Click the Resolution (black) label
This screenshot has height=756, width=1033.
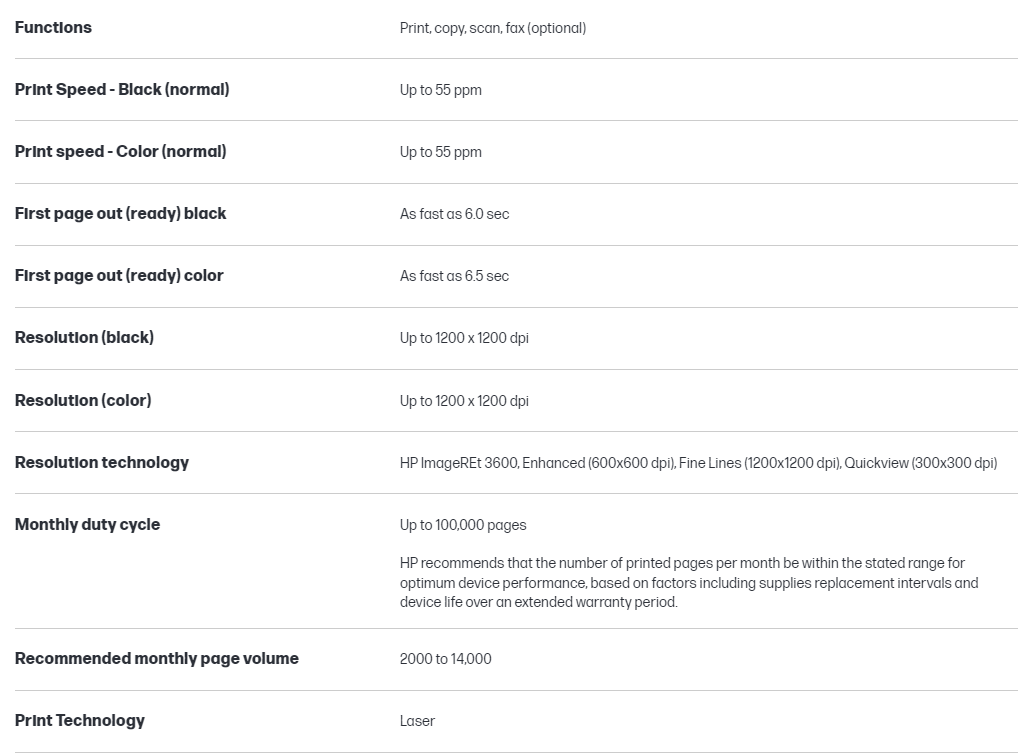84,338
